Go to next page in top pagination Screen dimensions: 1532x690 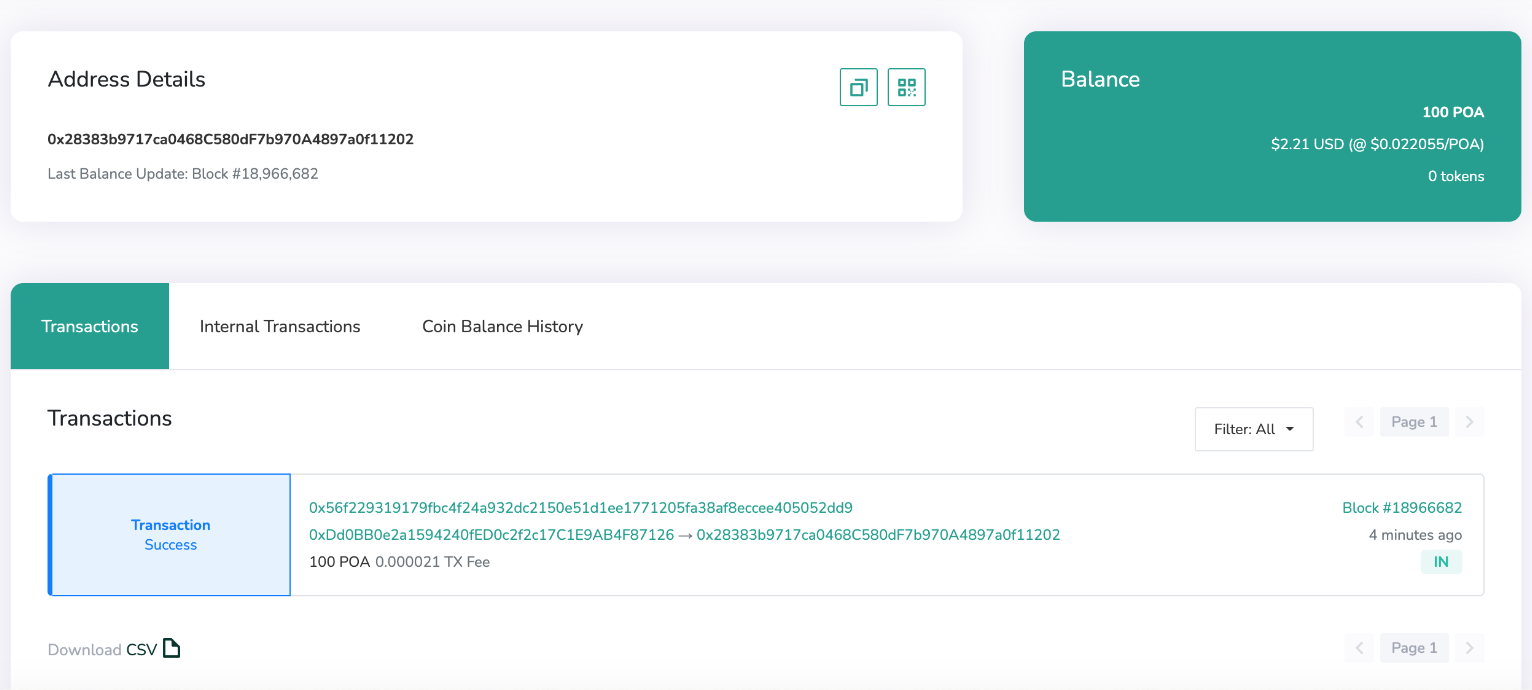1469,422
